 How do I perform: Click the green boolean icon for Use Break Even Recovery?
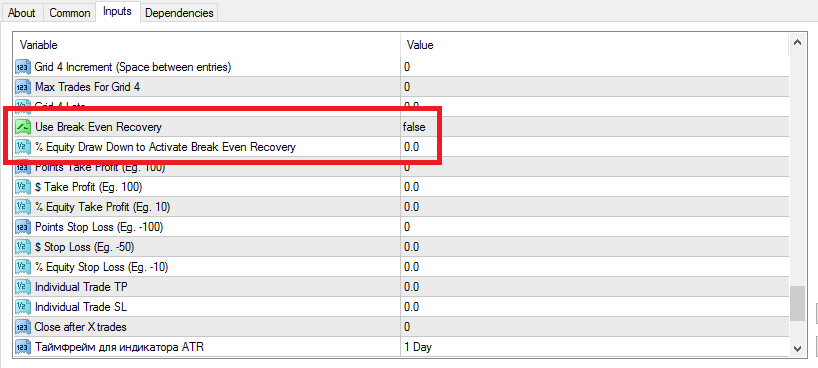click(x=23, y=127)
